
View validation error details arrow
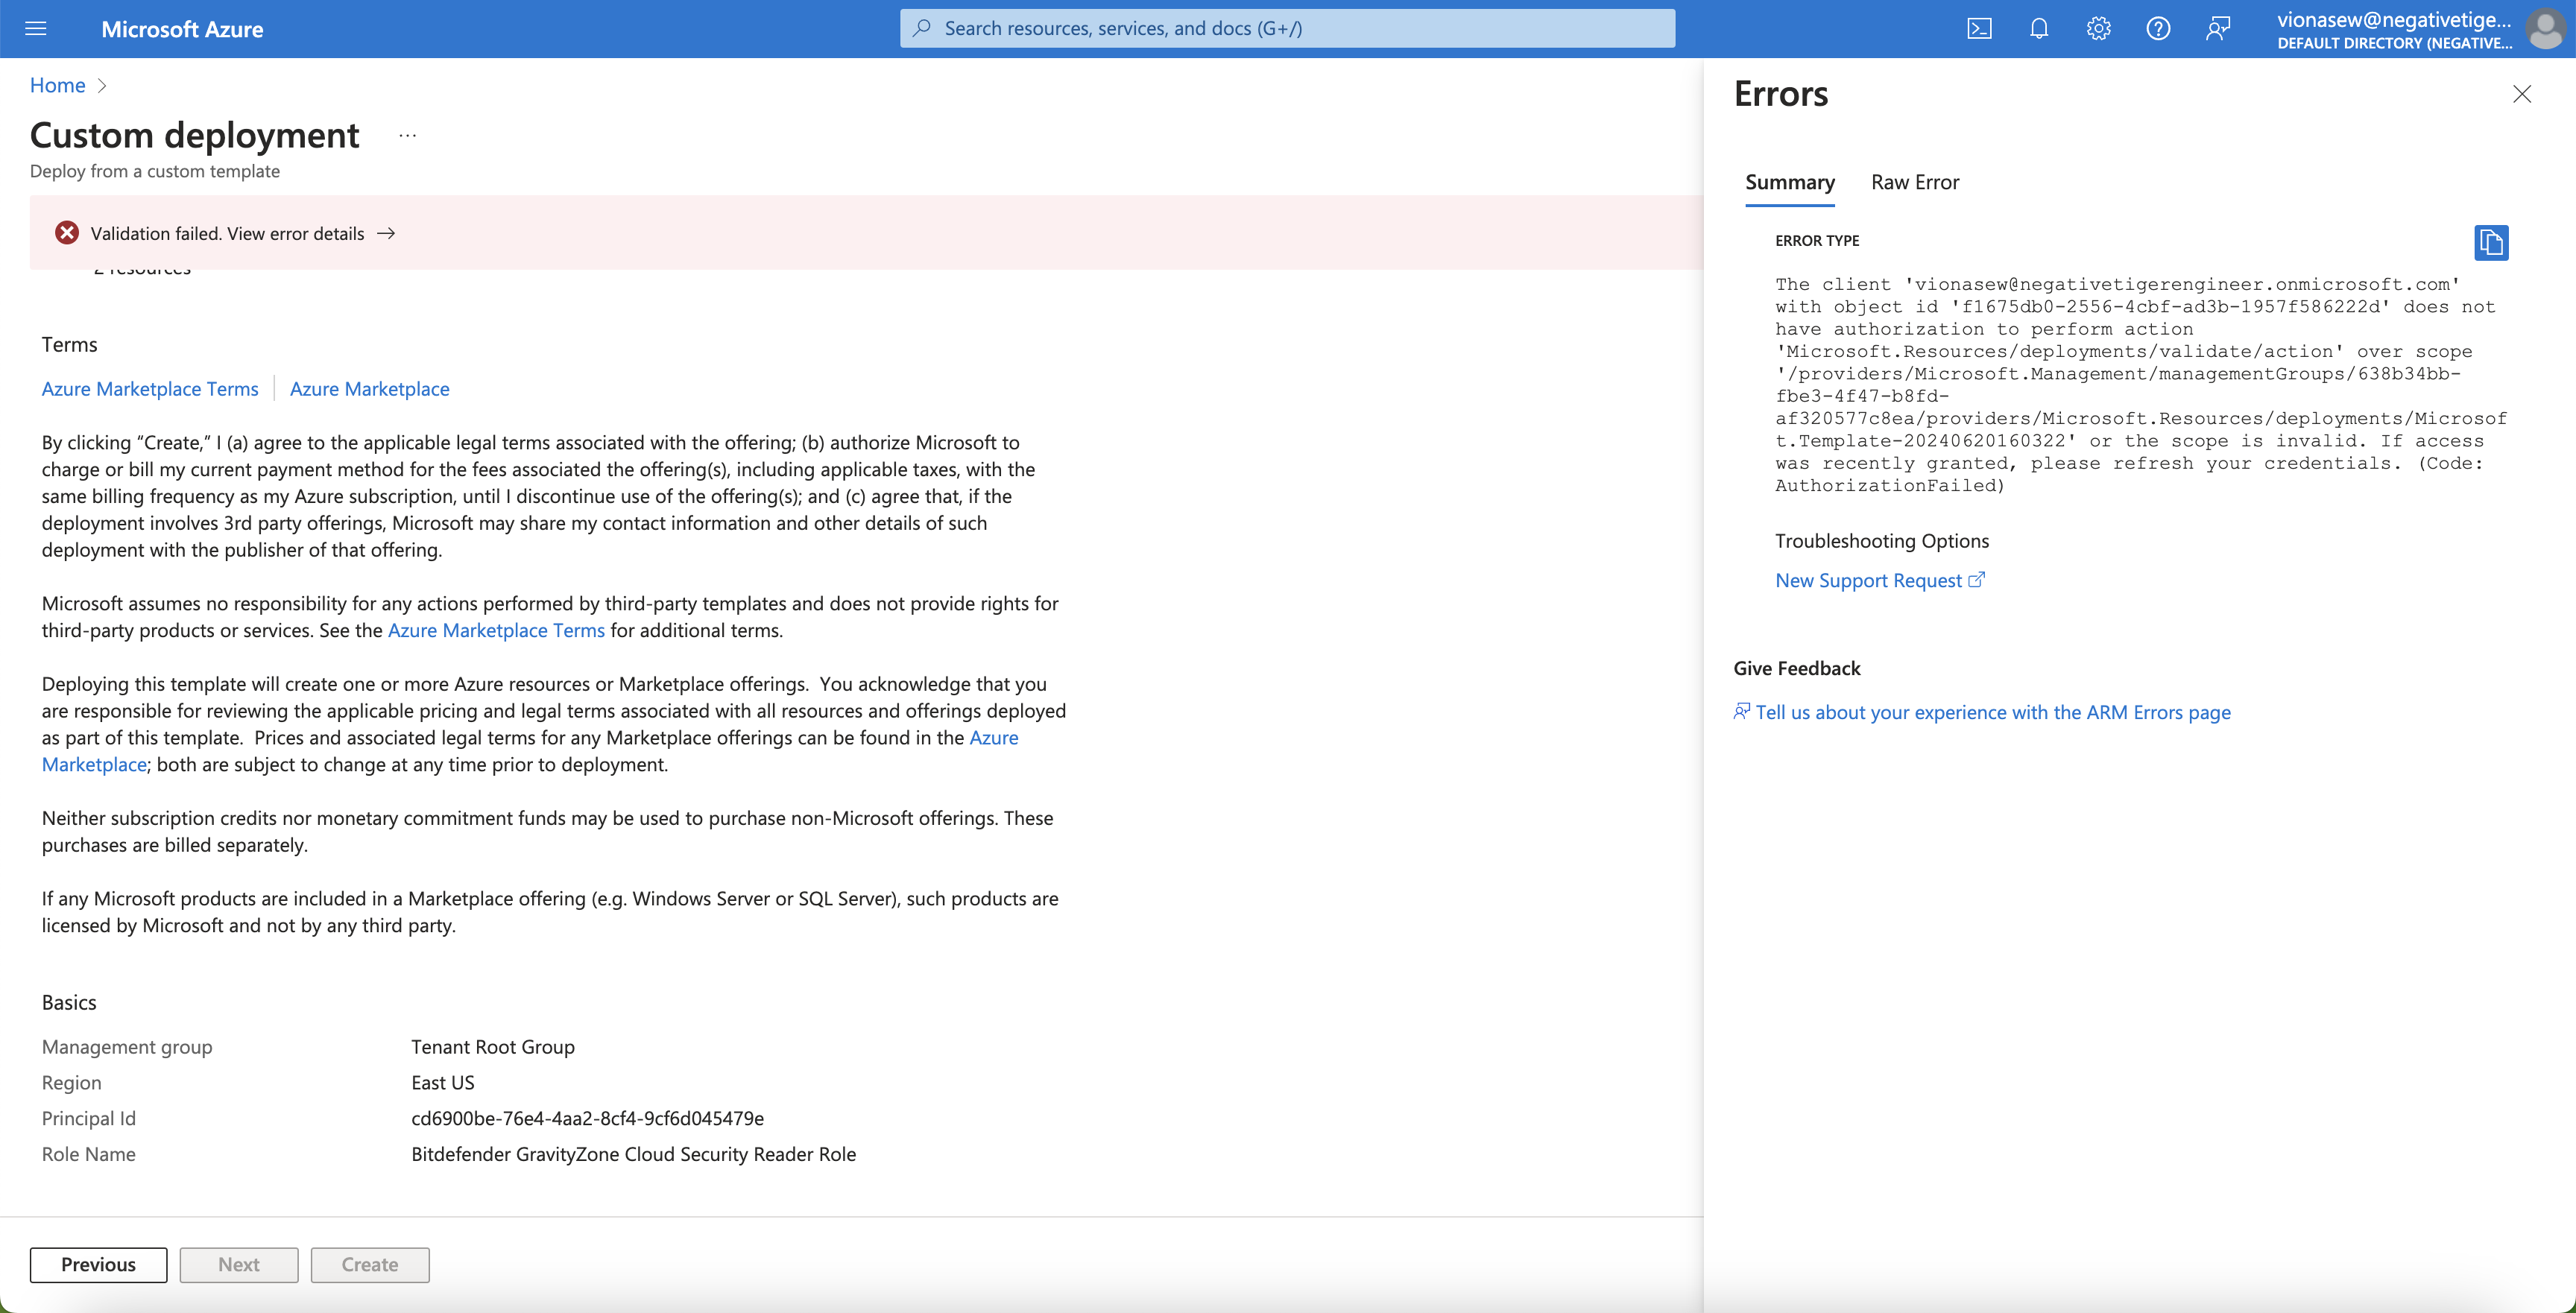(386, 233)
